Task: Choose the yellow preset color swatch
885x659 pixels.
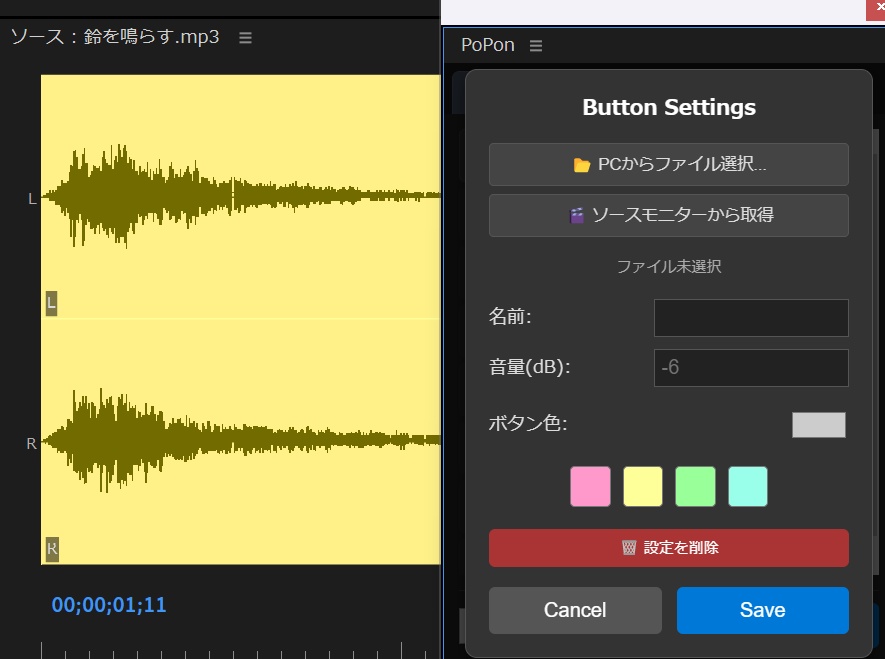Action: click(643, 486)
